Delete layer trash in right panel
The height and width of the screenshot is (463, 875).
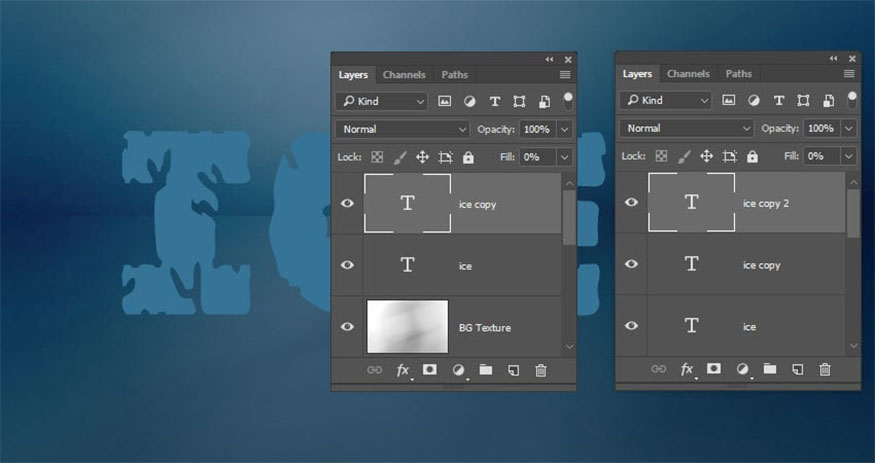click(x=825, y=369)
